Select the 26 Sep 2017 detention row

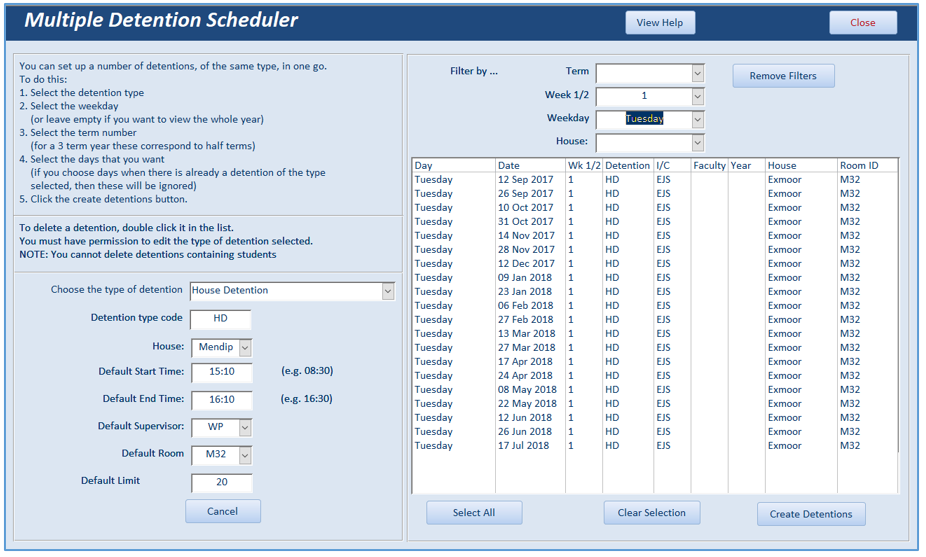pos(655,194)
